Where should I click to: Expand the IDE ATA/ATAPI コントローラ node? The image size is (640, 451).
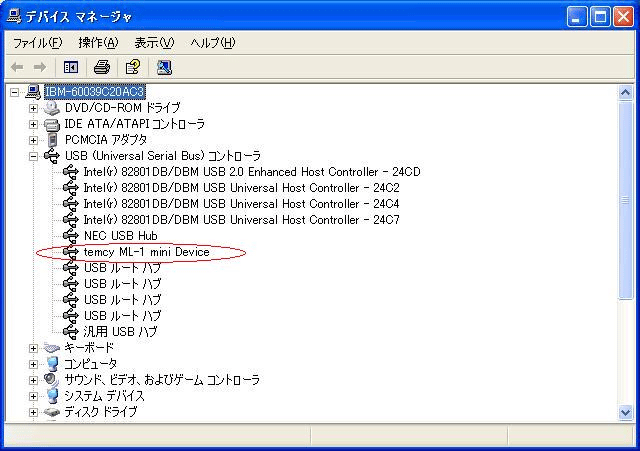pyautogui.click(x=33, y=124)
